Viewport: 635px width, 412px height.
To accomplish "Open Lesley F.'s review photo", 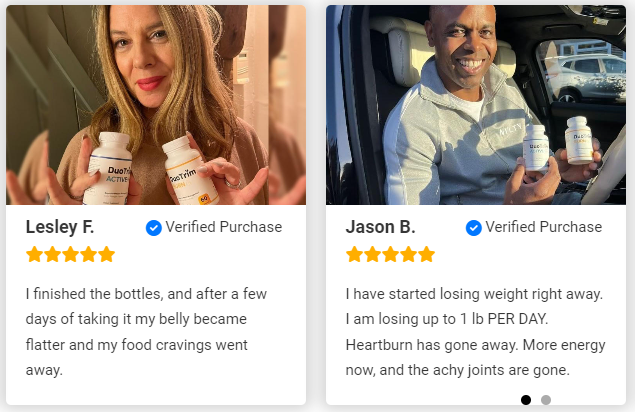I will (156, 105).
